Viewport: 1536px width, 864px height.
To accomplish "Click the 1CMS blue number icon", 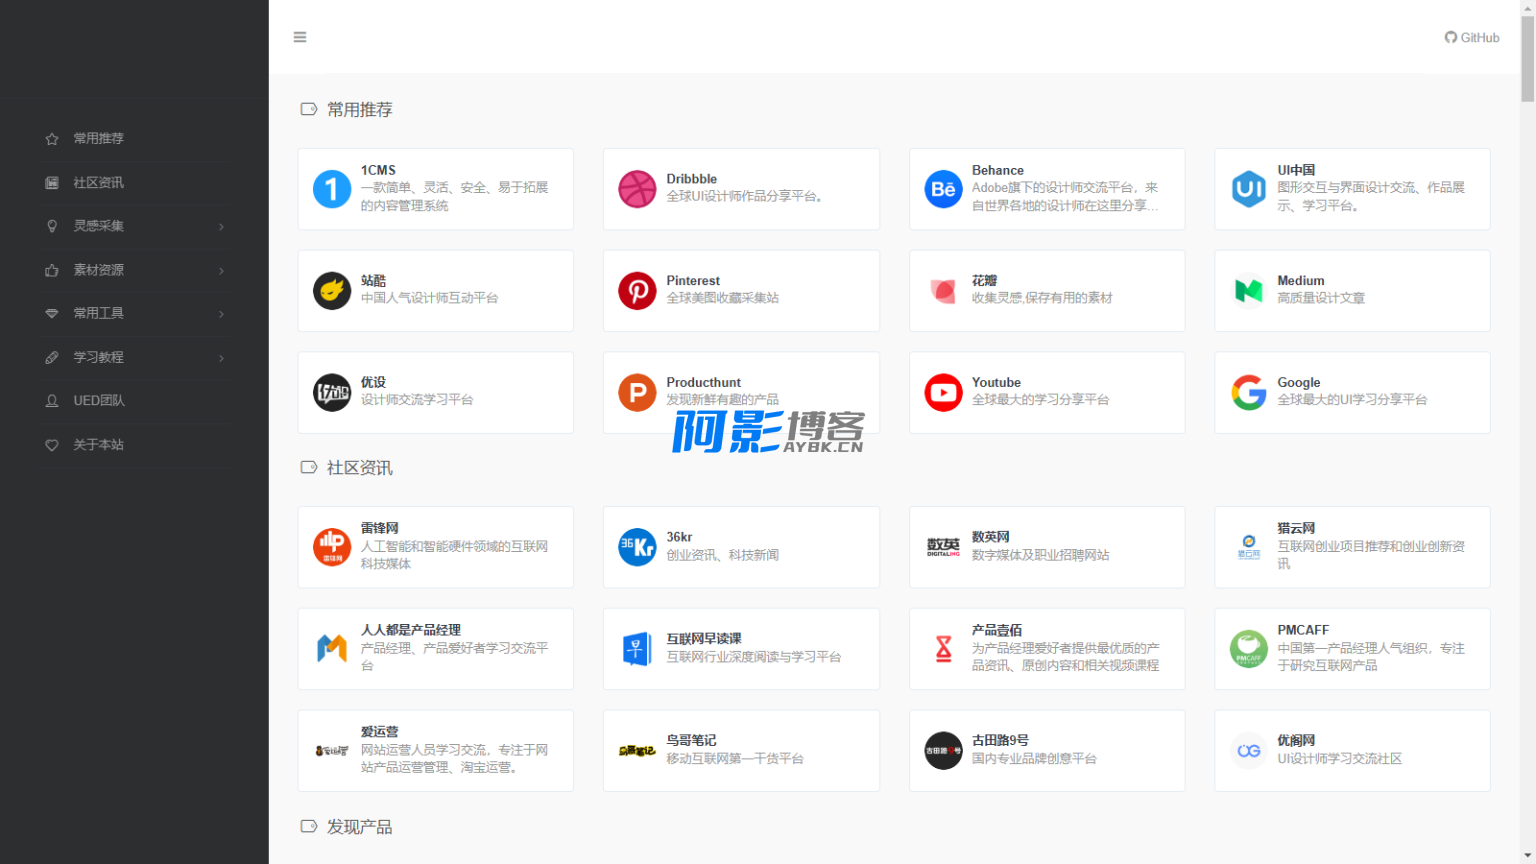I will (x=332, y=189).
